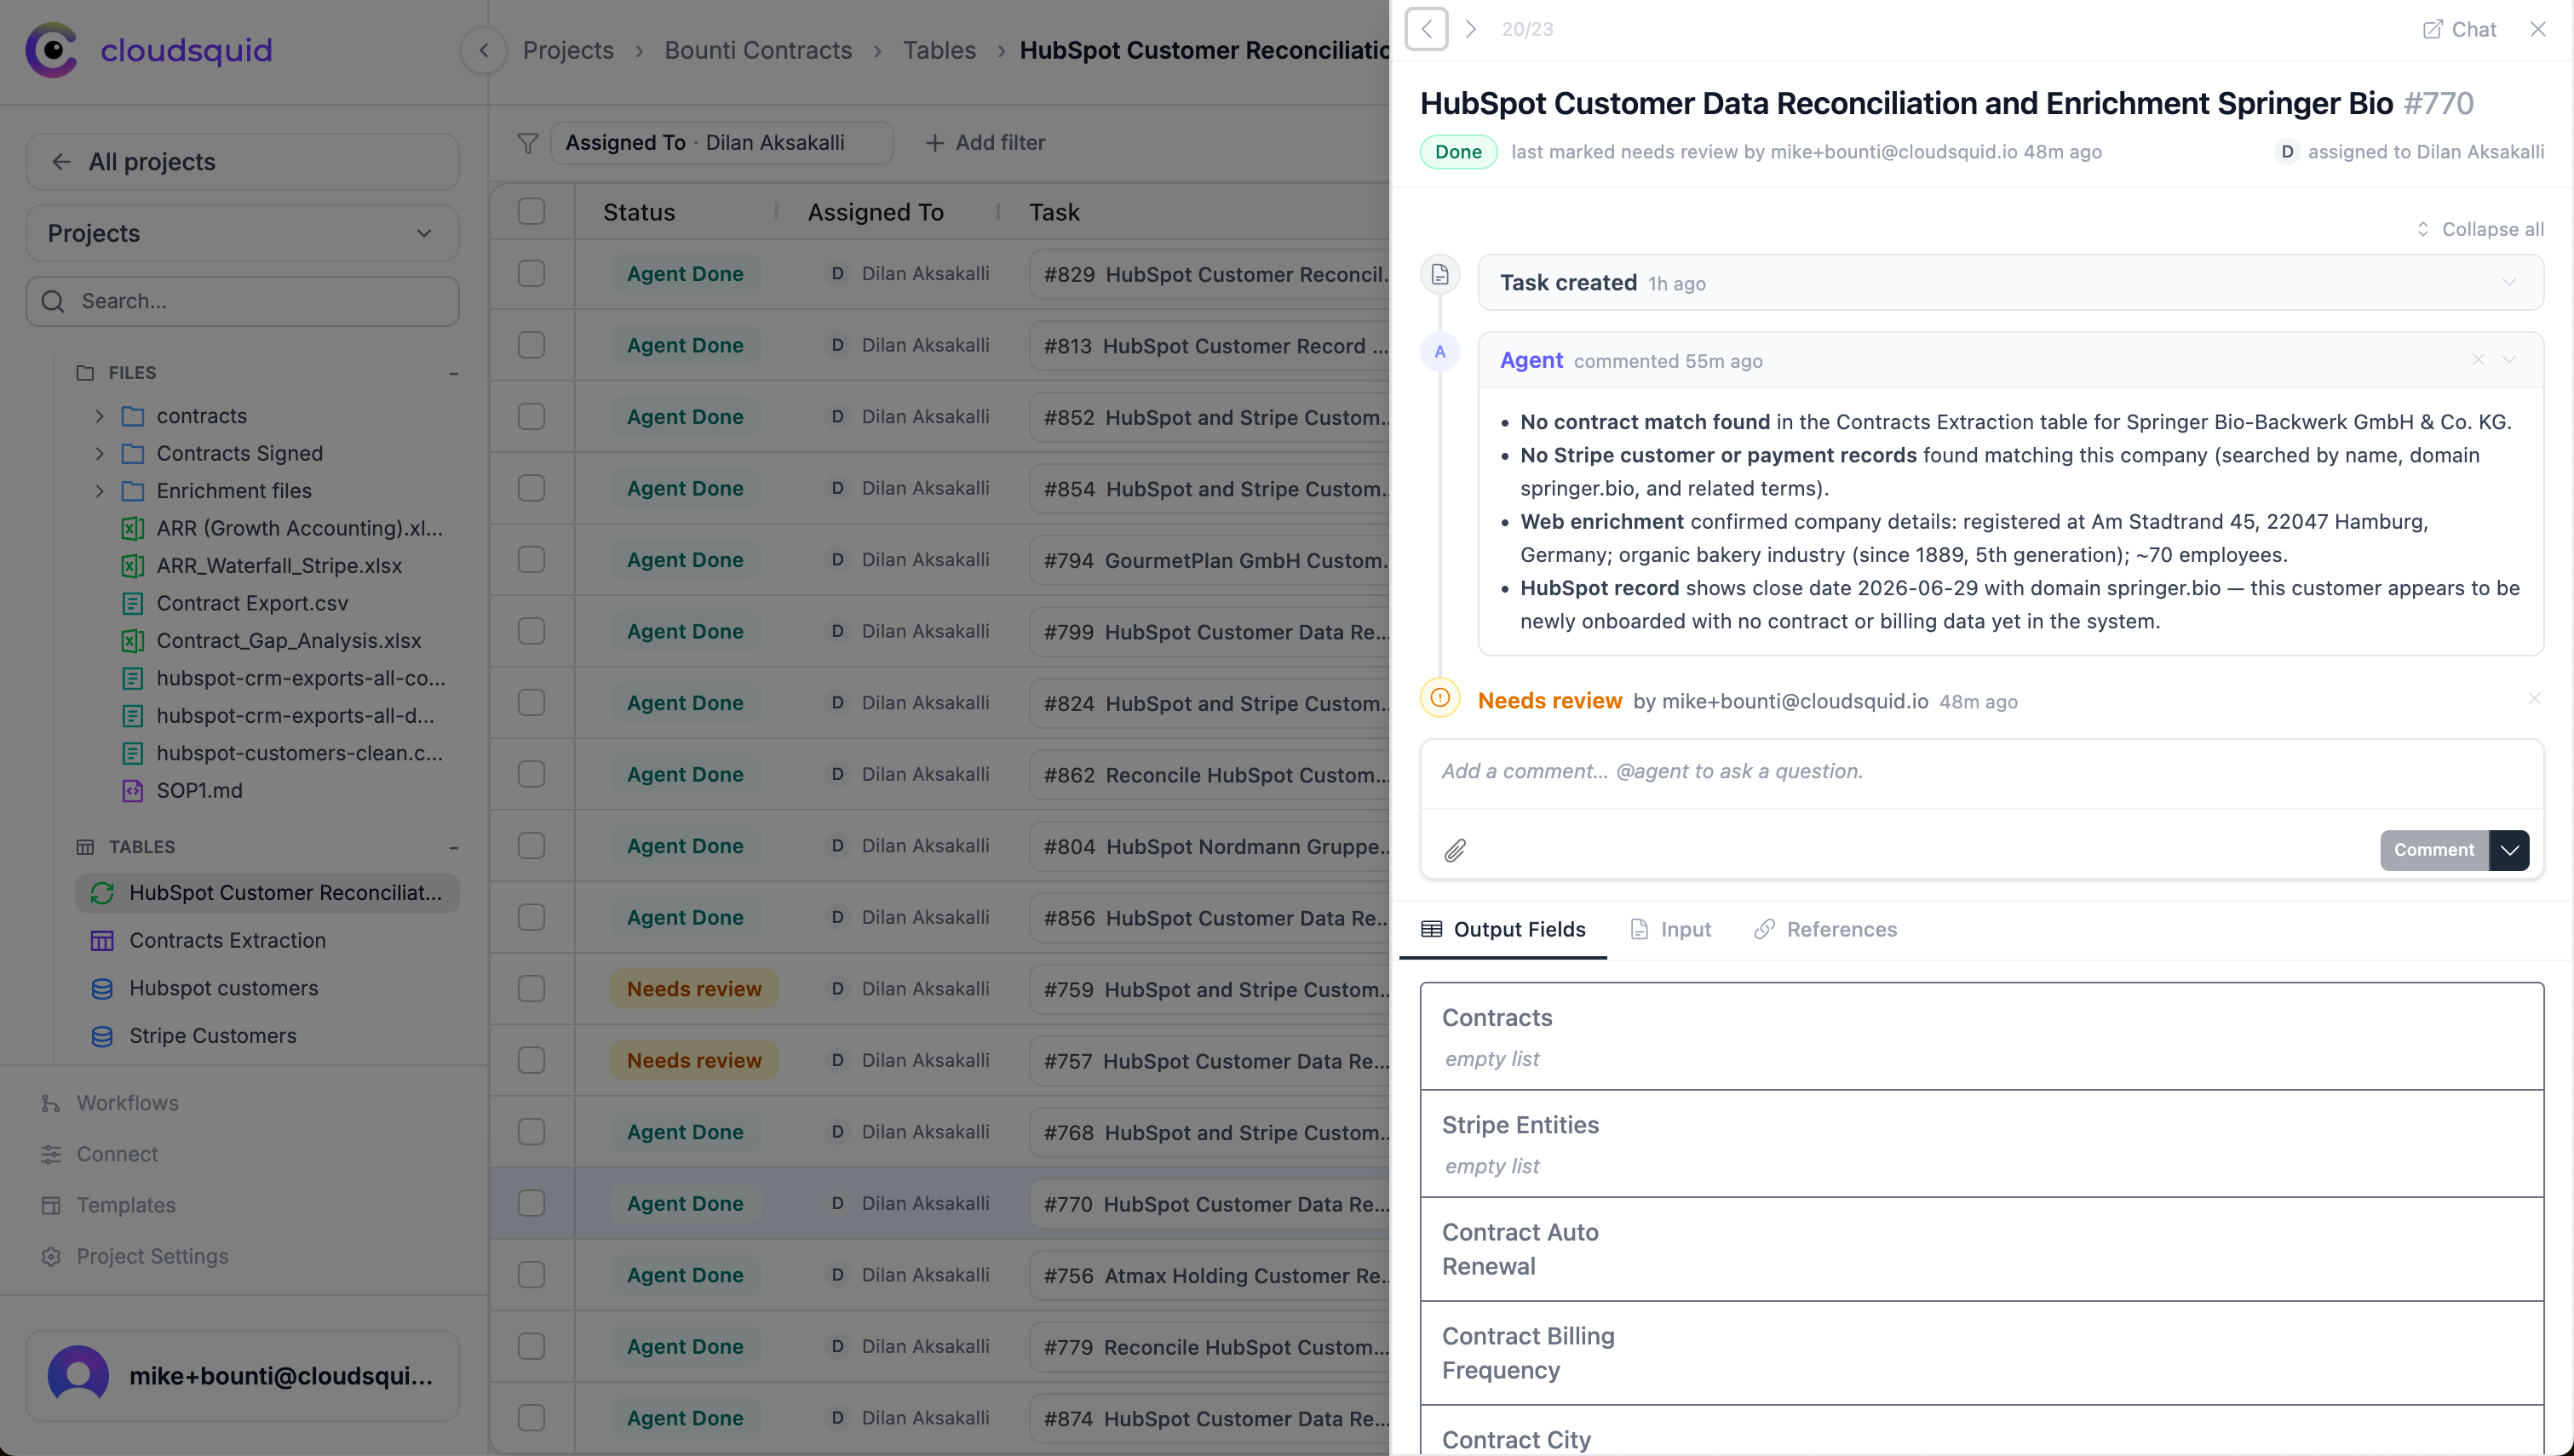Collapse the FILES section
The width and height of the screenshot is (2574, 1456).
pos(454,373)
